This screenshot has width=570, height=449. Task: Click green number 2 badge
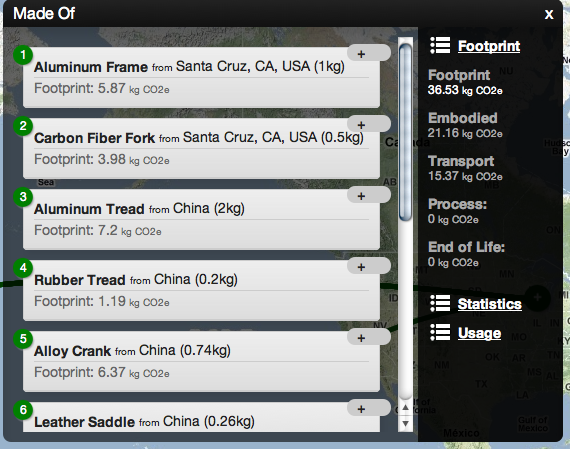(x=23, y=126)
